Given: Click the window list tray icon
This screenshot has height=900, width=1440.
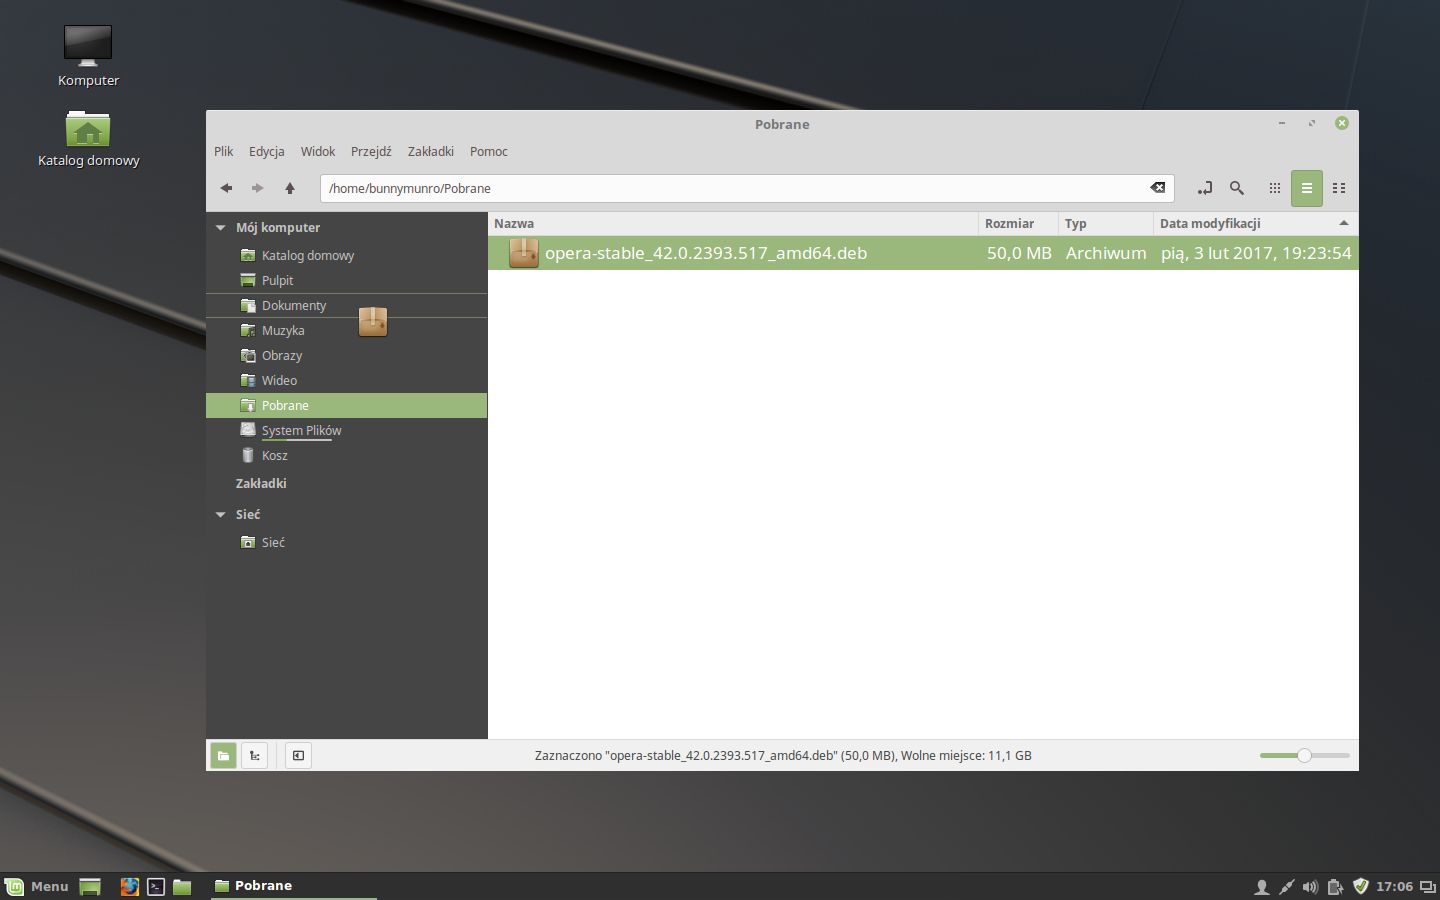Looking at the screenshot, I should point(1428,887).
